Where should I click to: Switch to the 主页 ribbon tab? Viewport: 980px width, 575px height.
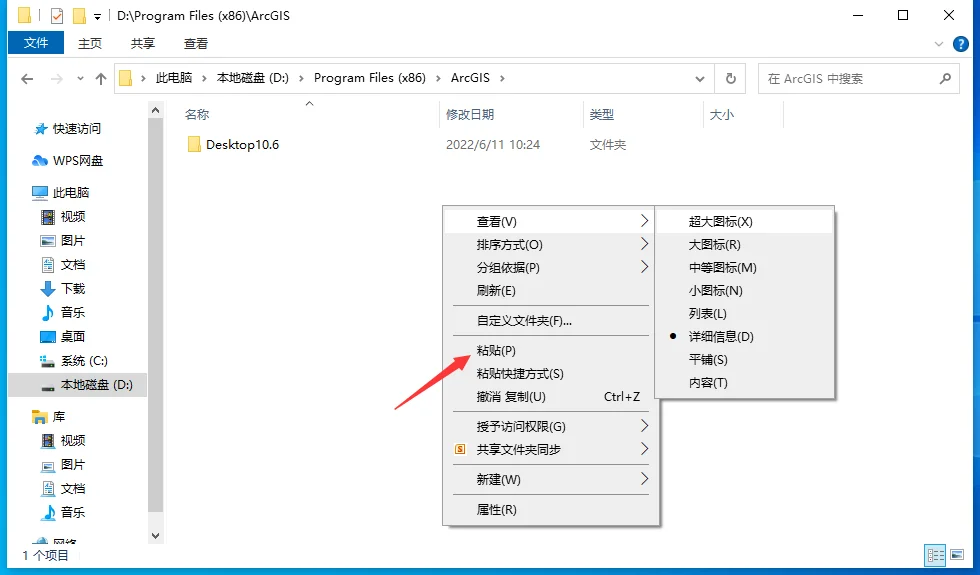tap(90, 43)
